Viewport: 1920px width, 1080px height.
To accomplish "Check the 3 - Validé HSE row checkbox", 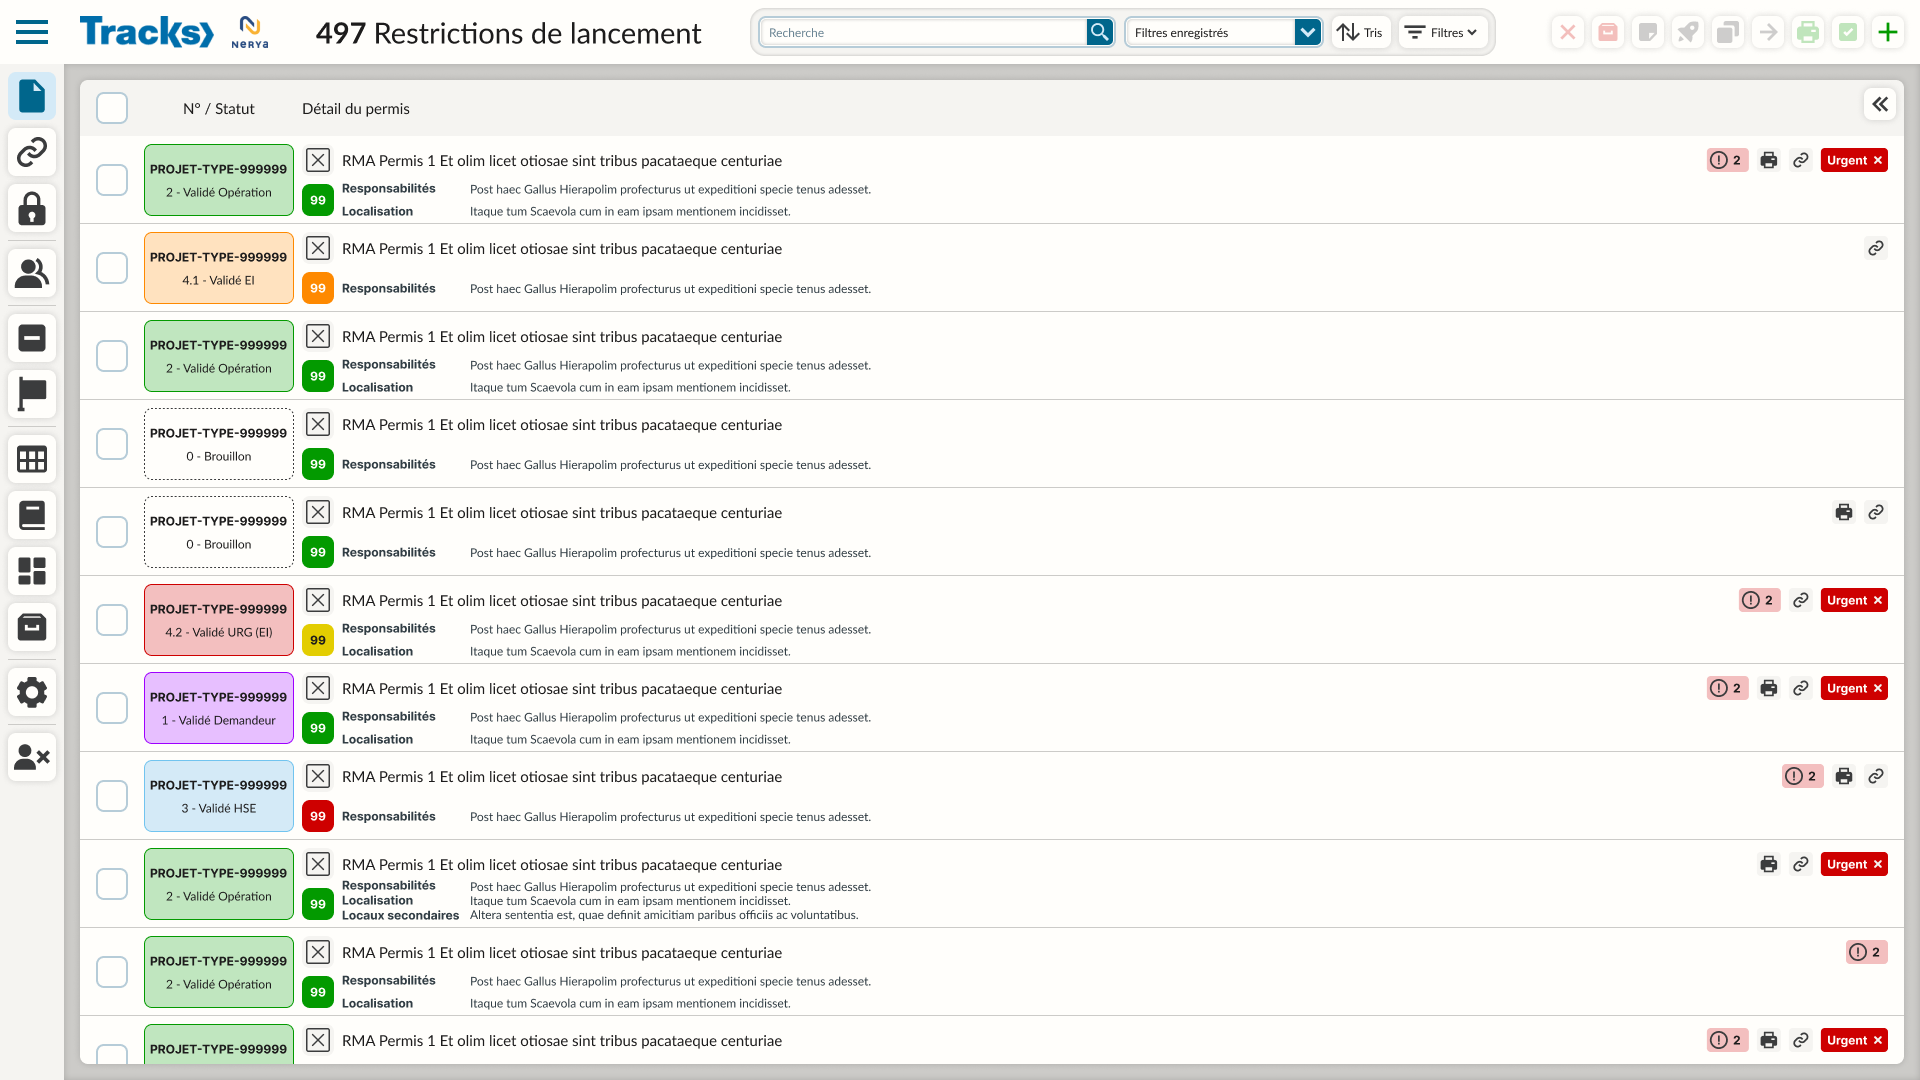I will (x=112, y=796).
